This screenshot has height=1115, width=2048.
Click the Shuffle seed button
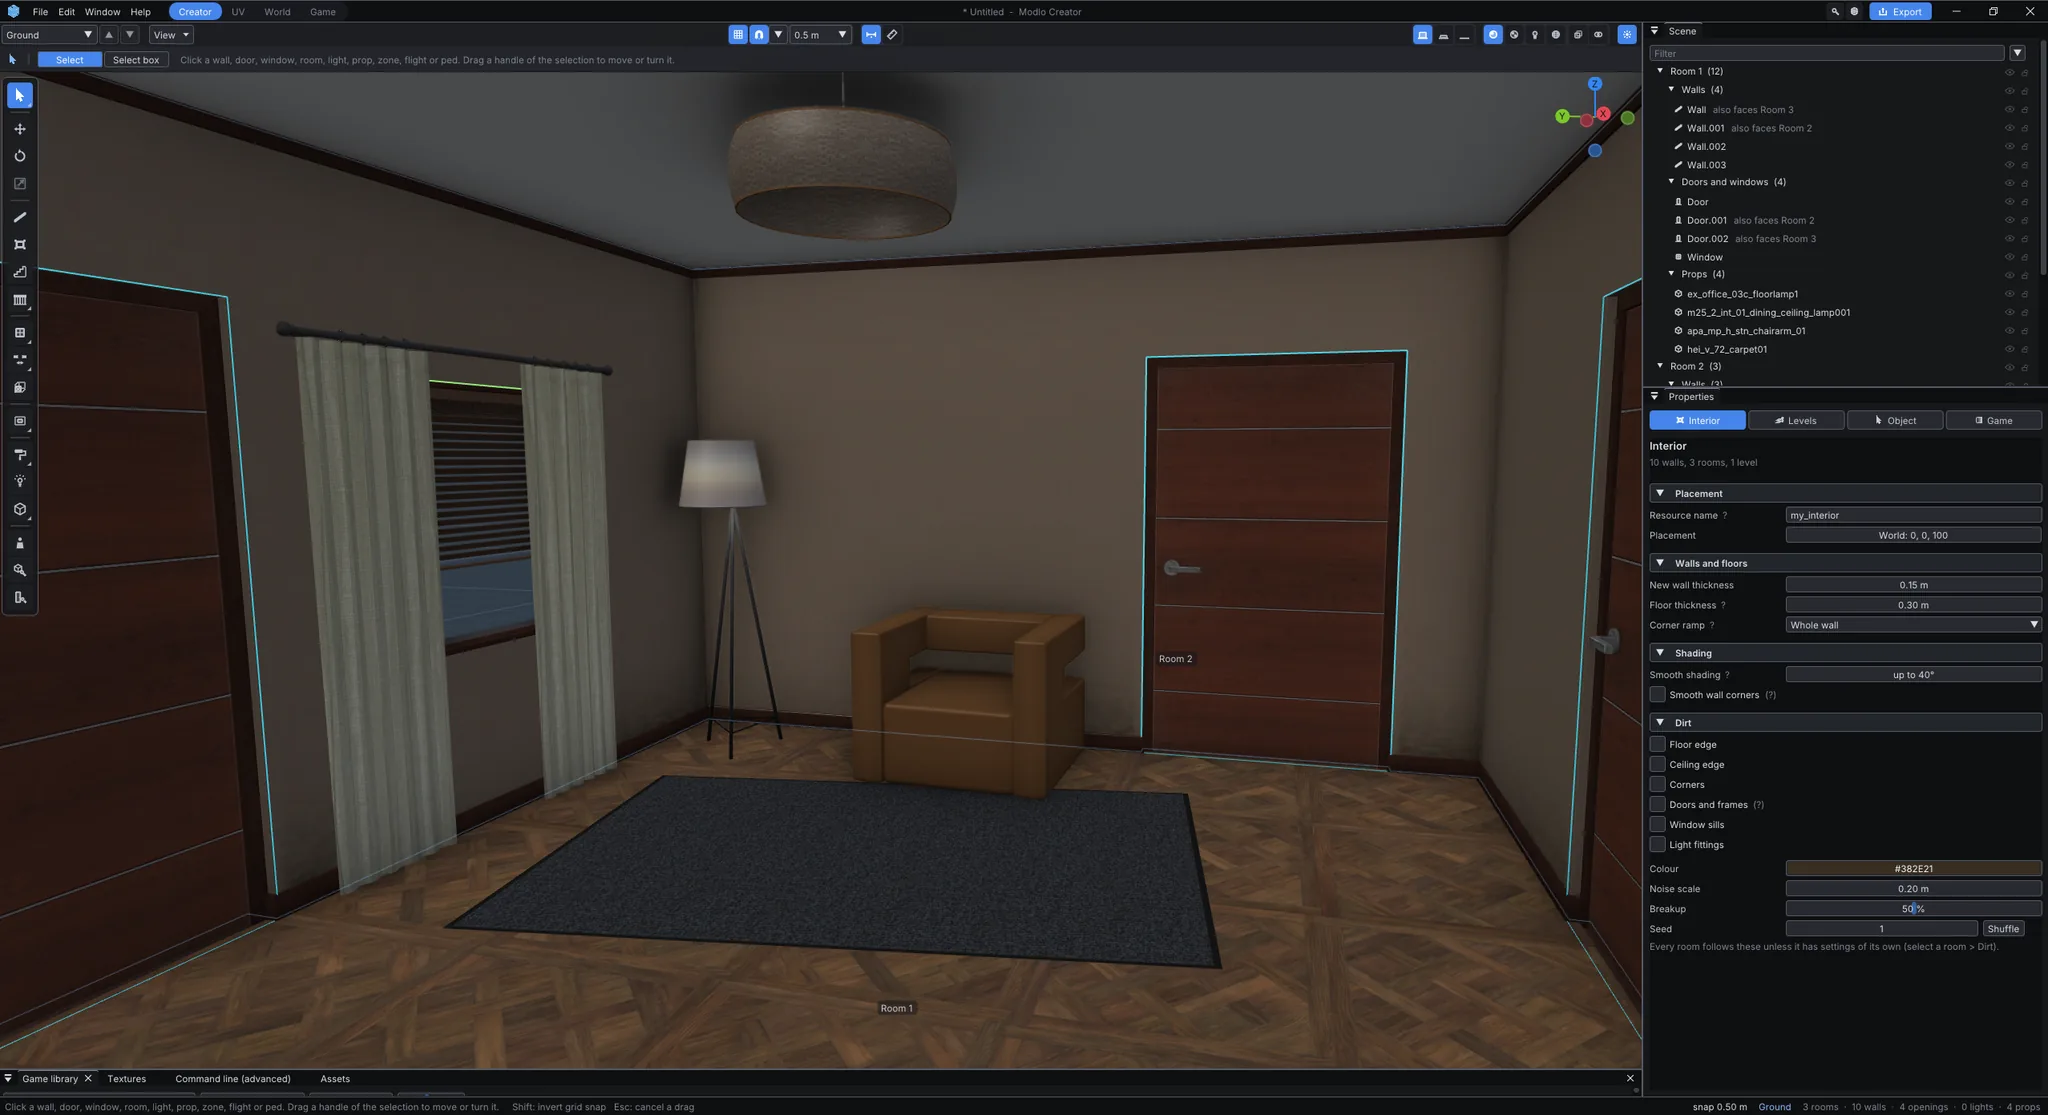tap(2003, 929)
